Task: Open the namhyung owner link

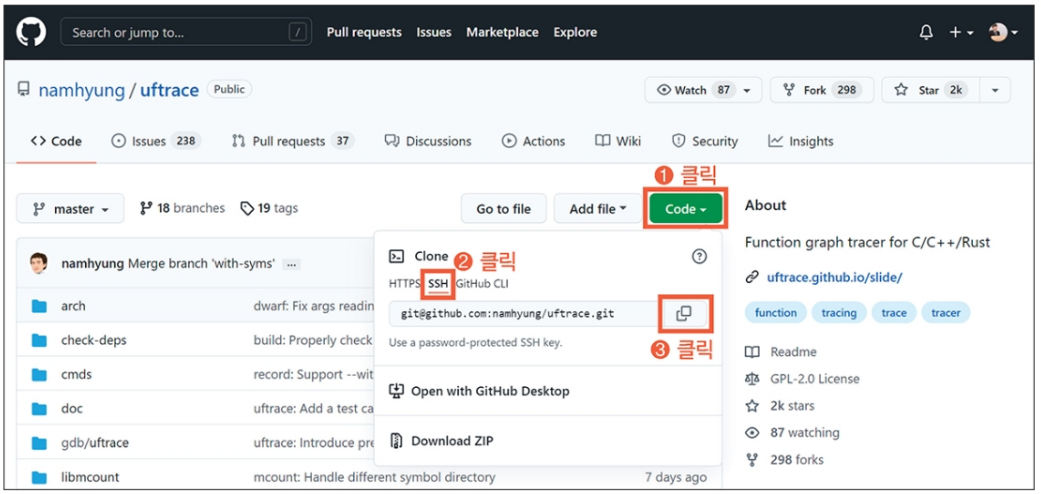Action: coord(82,90)
